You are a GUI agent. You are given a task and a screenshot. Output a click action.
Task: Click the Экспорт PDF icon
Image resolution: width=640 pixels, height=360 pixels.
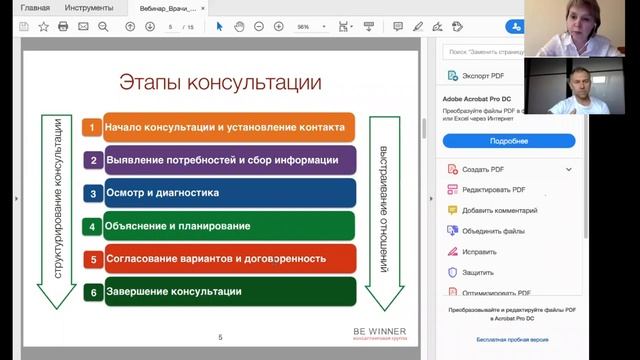[x=453, y=76]
